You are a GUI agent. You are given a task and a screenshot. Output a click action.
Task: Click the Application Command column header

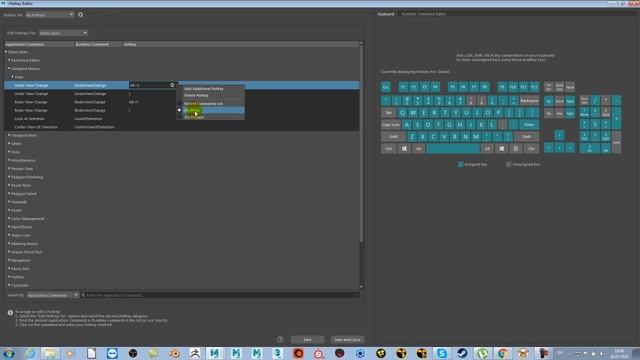coord(39,44)
